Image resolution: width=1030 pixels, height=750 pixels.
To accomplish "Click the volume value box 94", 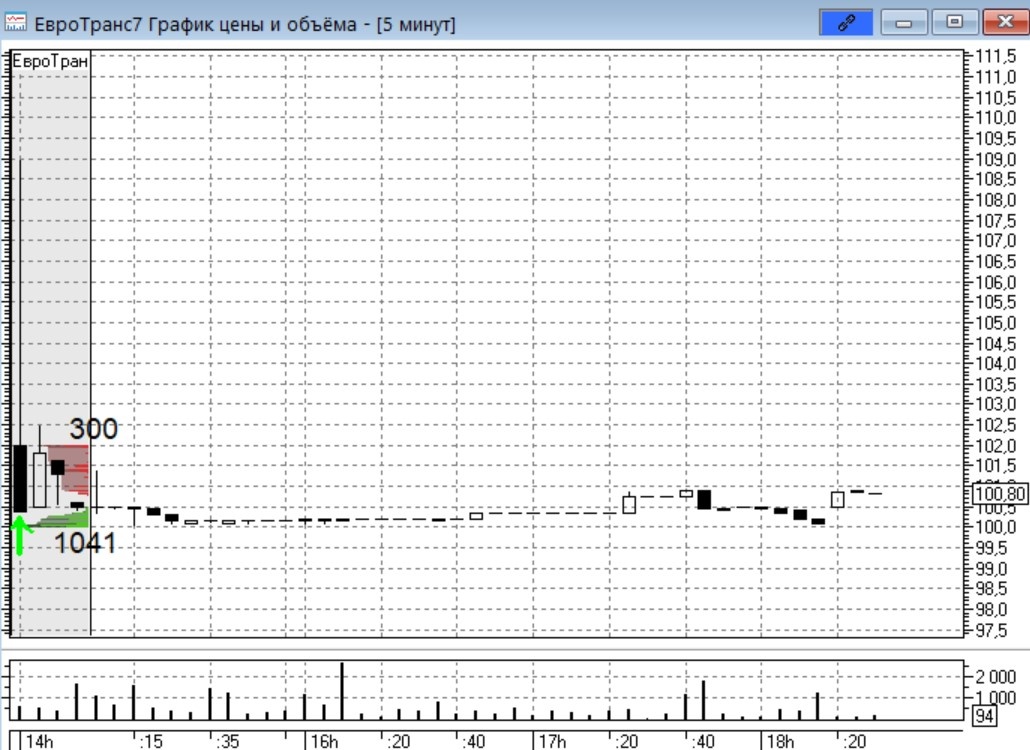I will click(983, 716).
